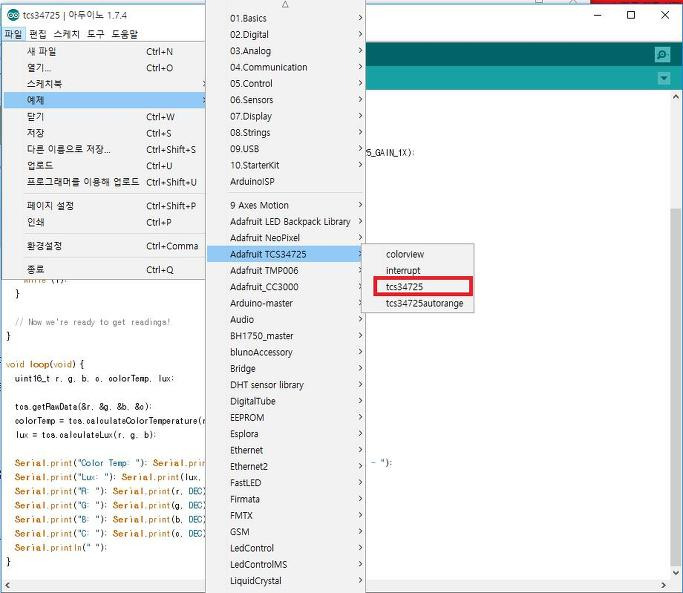Image resolution: width=683 pixels, height=593 pixels.
Task: Open BH1750_master examples
Action: pyautogui.click(x=286, y=336)
